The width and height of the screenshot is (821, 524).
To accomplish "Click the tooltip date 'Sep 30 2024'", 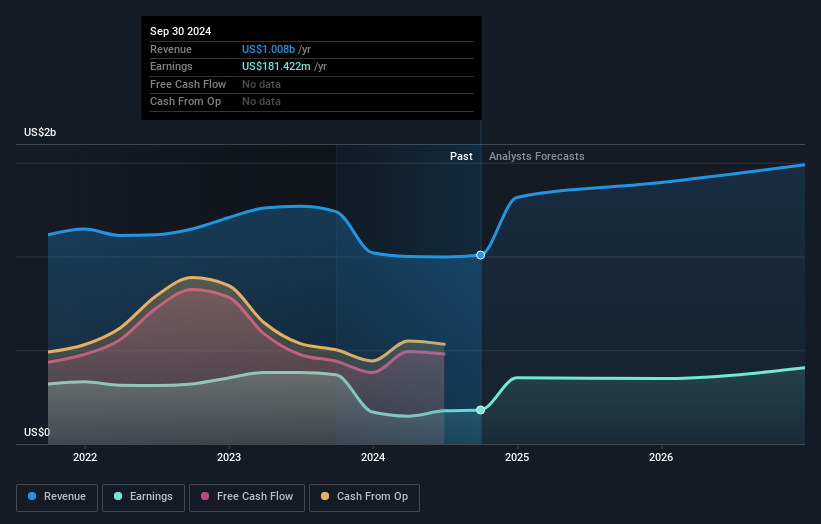I will (x=181, y=31).
